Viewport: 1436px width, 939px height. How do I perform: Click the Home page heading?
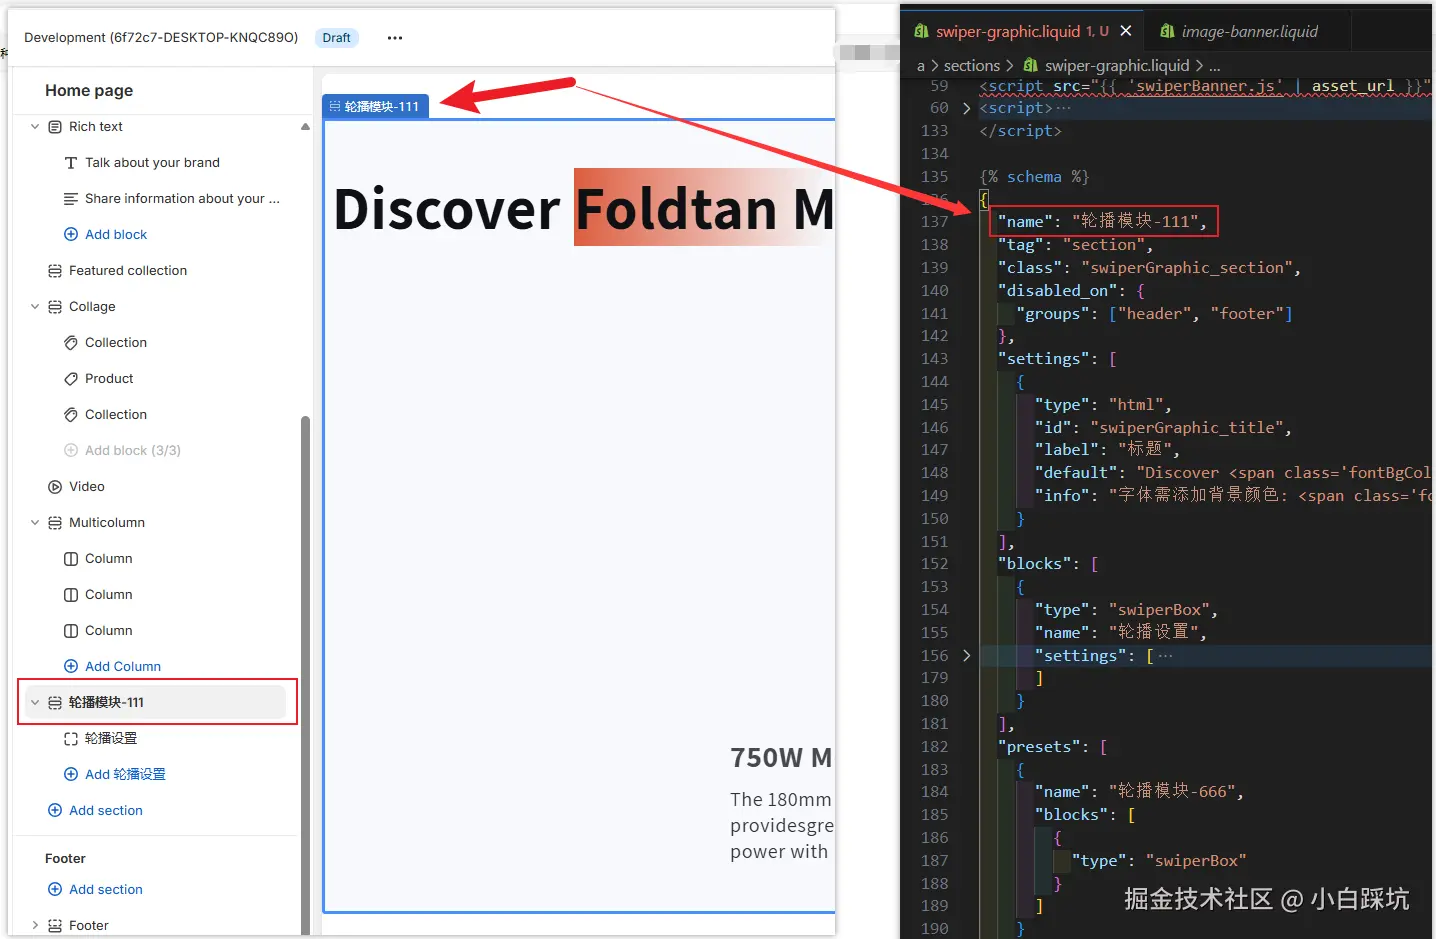point(89,91)
